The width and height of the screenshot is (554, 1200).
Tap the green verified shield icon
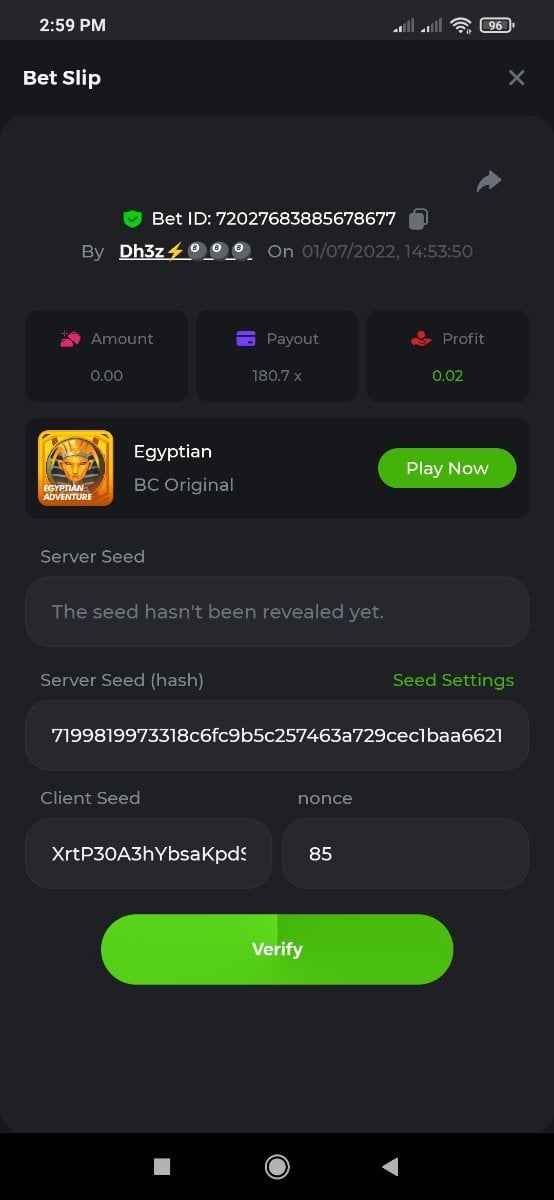coord(132,218)
